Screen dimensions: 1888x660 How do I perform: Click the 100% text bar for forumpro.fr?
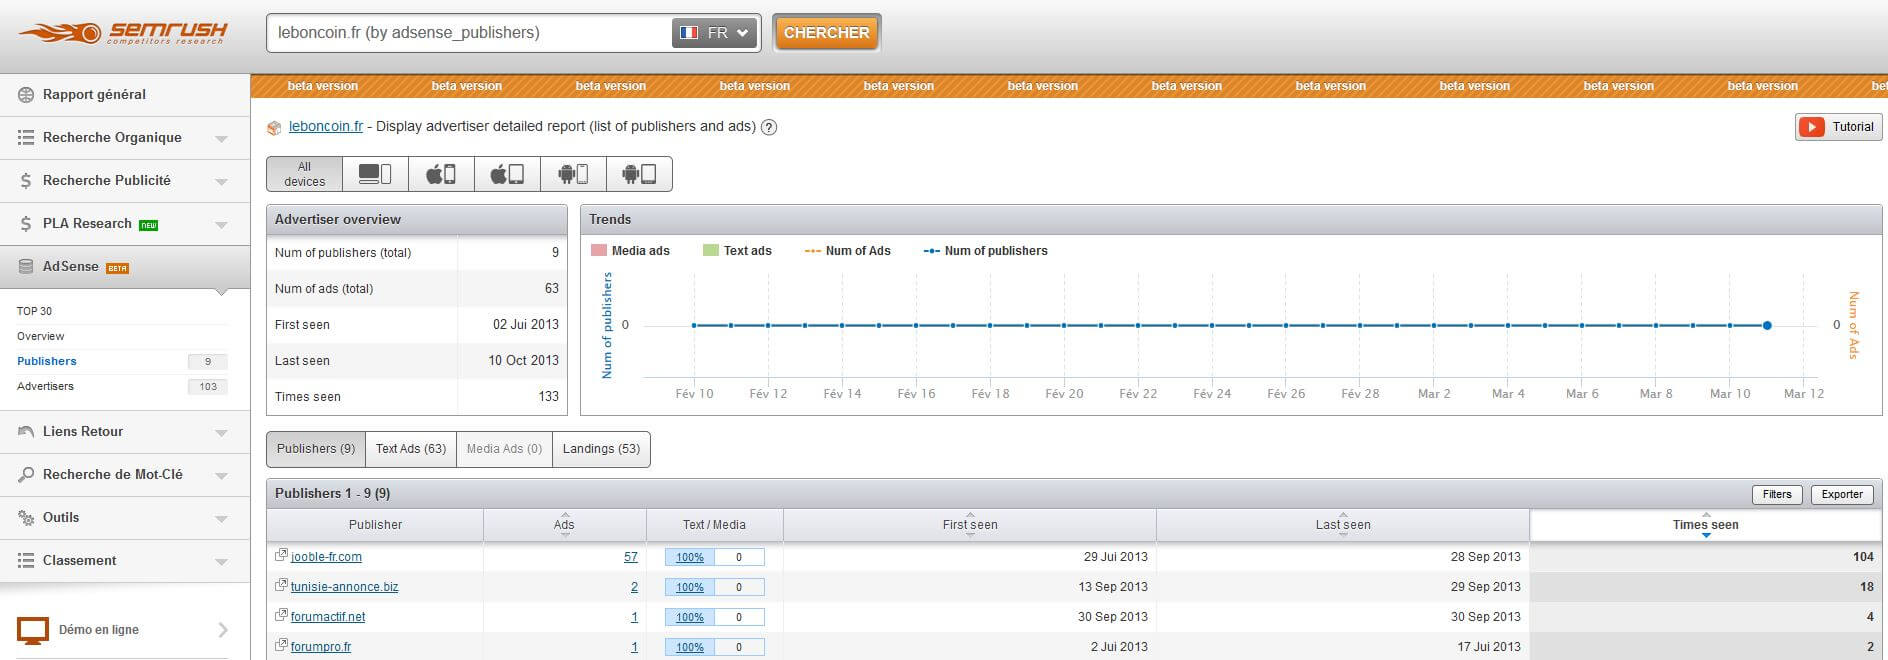(690, 647)
